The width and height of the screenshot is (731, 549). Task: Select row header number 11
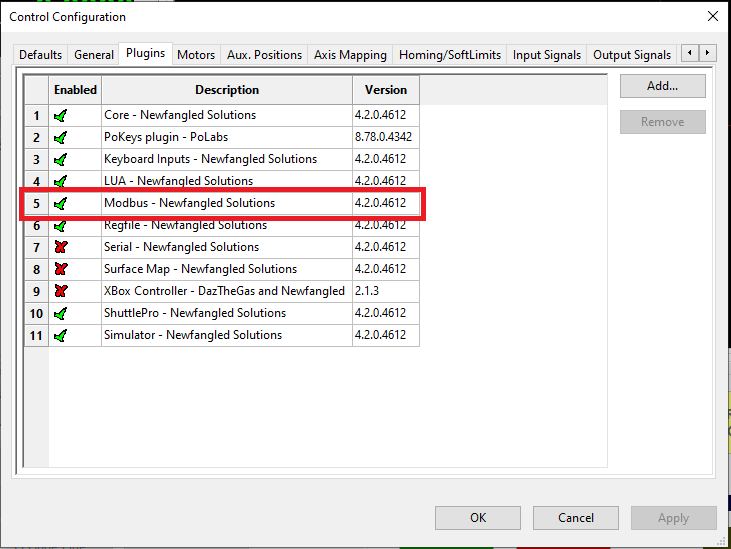pyautogui.click(x=36, y=336)
